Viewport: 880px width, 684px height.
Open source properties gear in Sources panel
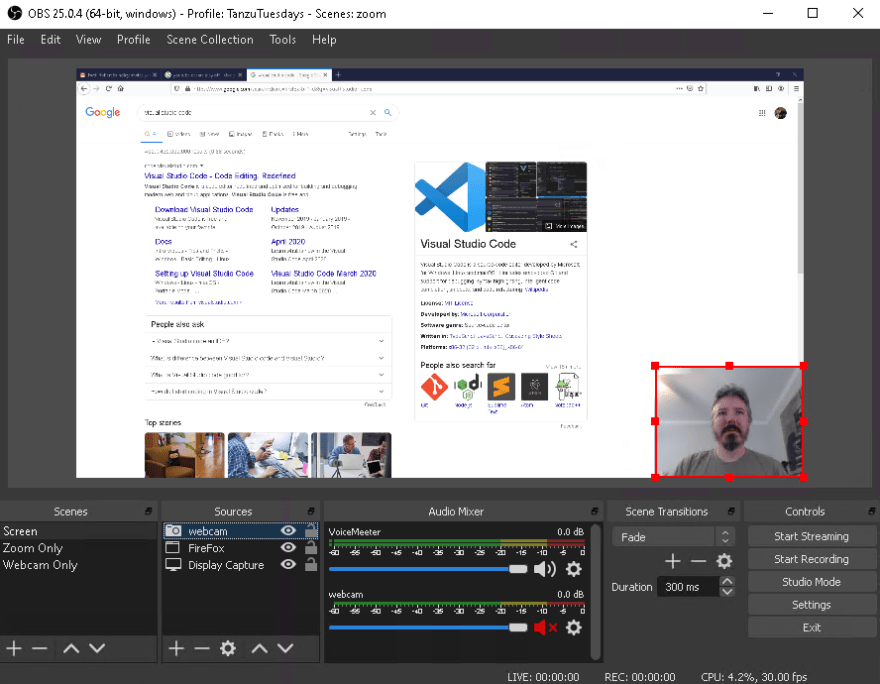pos(228,649)
